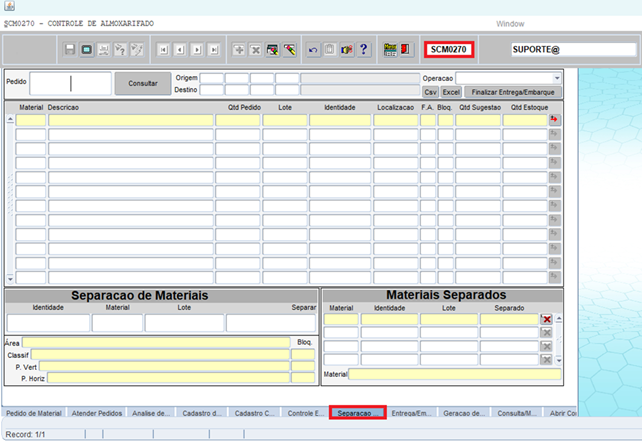Click the Save diskette toolbar icon
The height and width of the screenshot is (441, 642).
70,50
